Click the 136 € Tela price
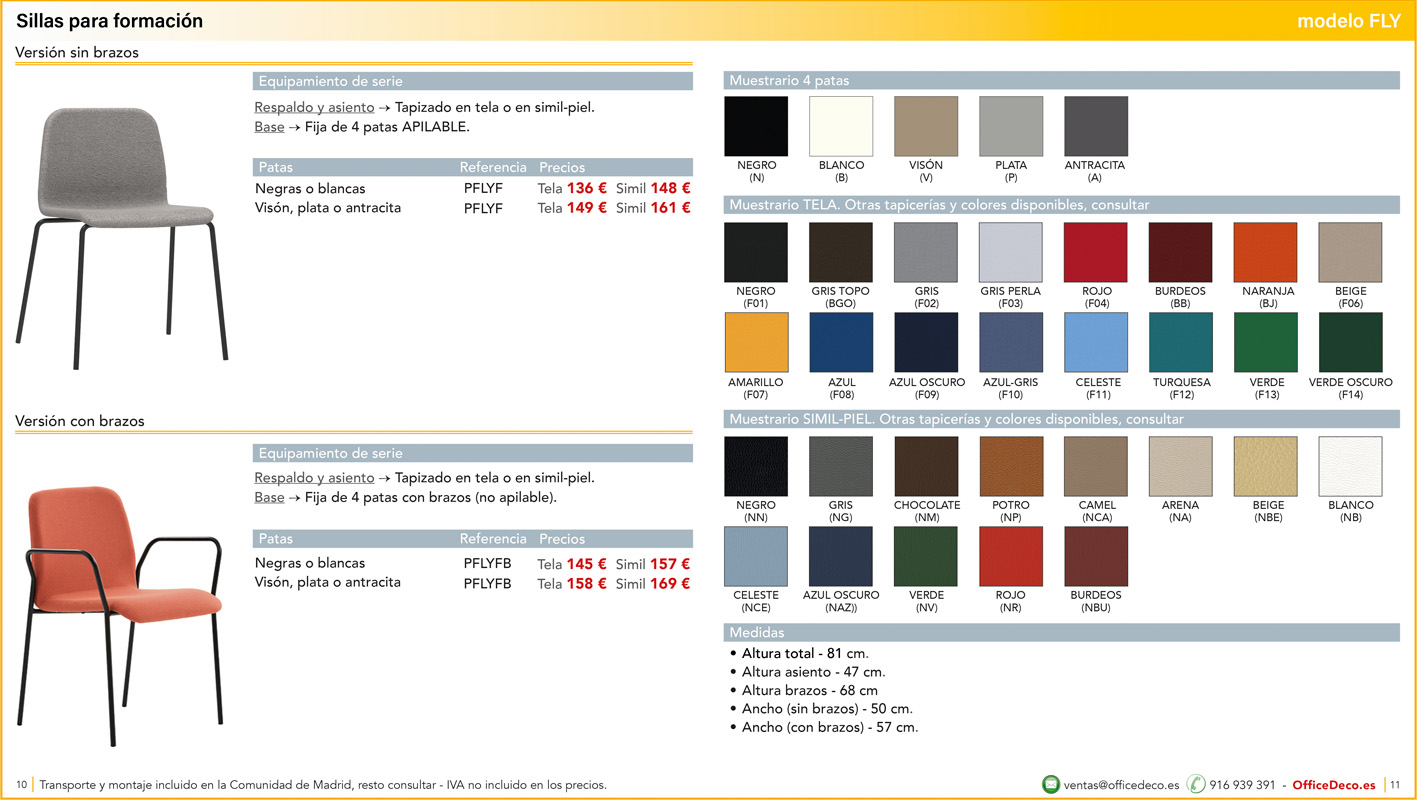Screen dimensions: 1417x800 point(587,188)
